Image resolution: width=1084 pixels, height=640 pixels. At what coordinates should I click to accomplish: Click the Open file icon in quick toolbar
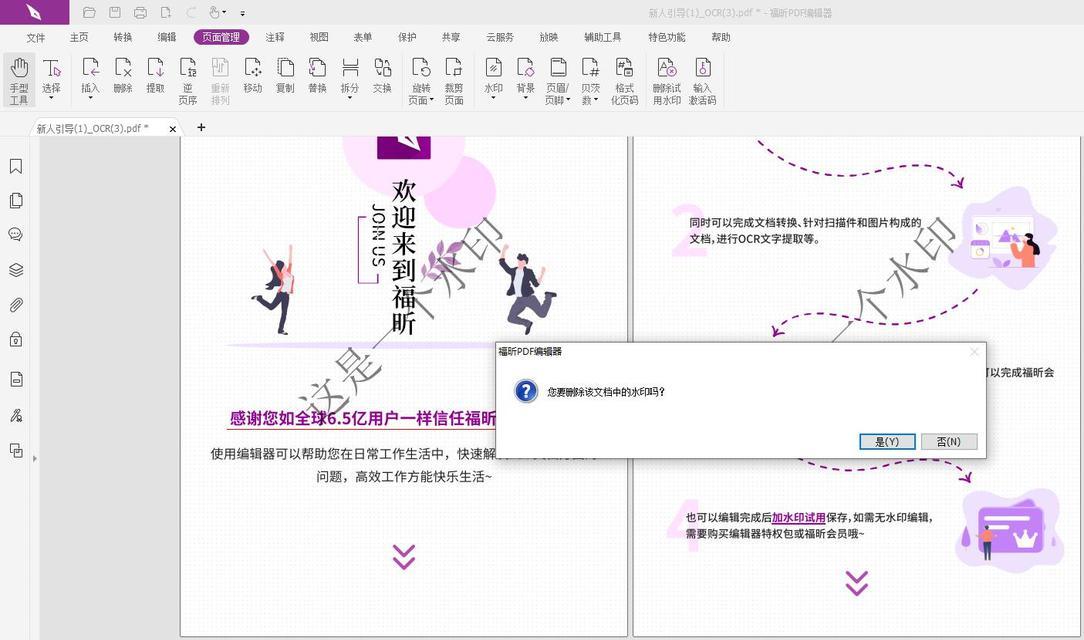pos(88,12)
